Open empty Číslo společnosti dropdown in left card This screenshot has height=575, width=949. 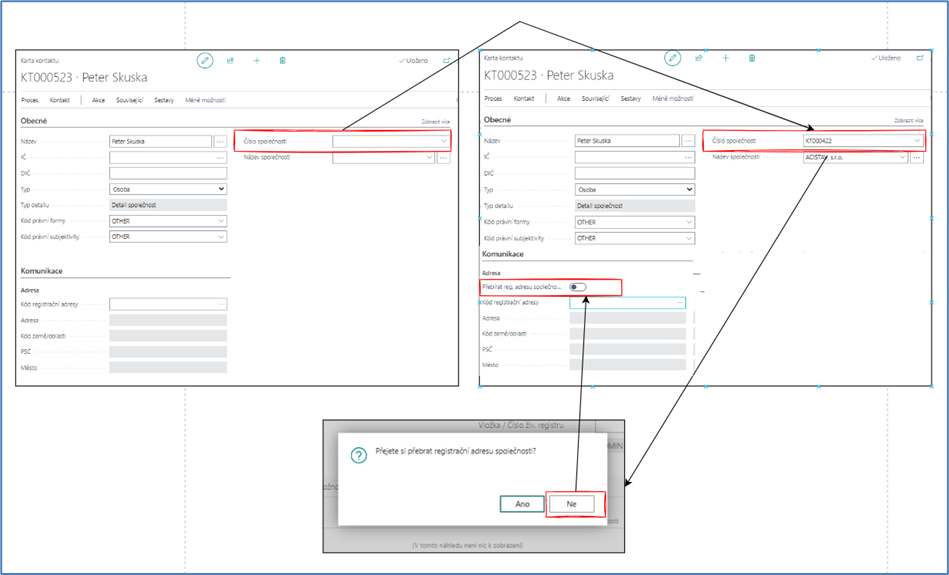point(443,142)
